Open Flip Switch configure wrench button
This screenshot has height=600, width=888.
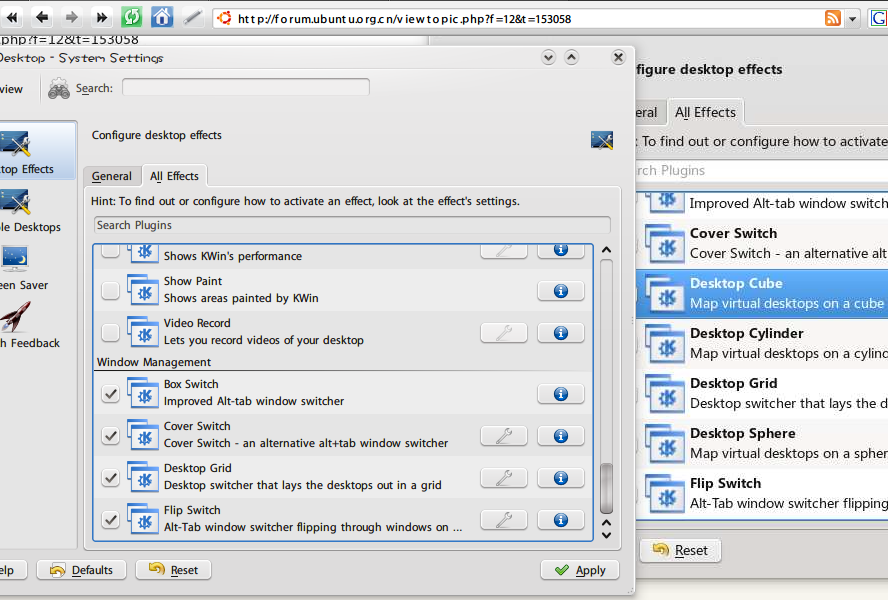point(503,520)
